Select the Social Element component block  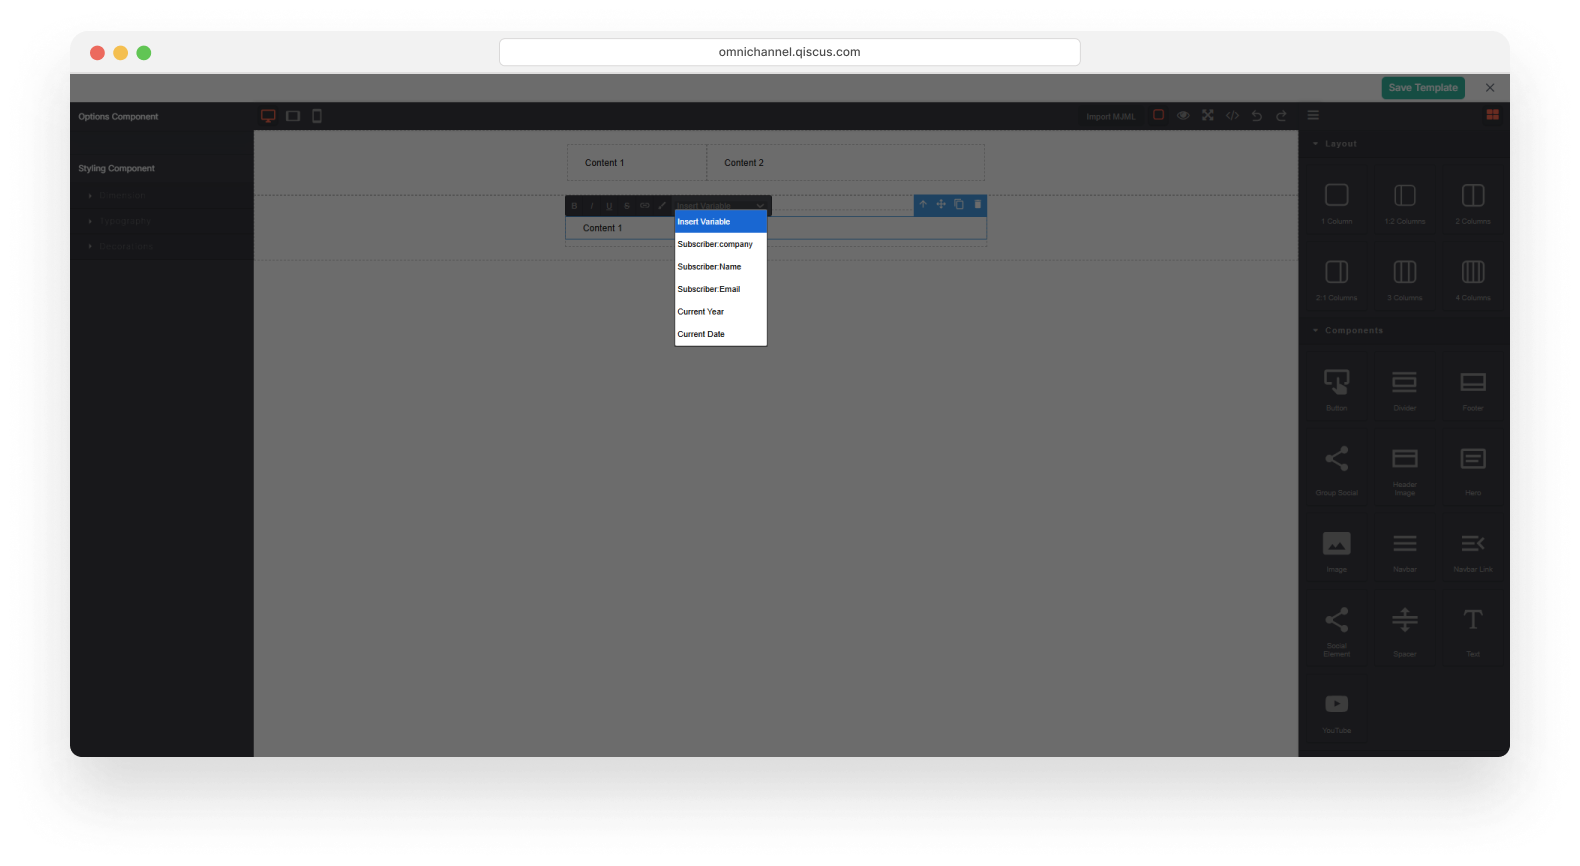point(1337,628)
